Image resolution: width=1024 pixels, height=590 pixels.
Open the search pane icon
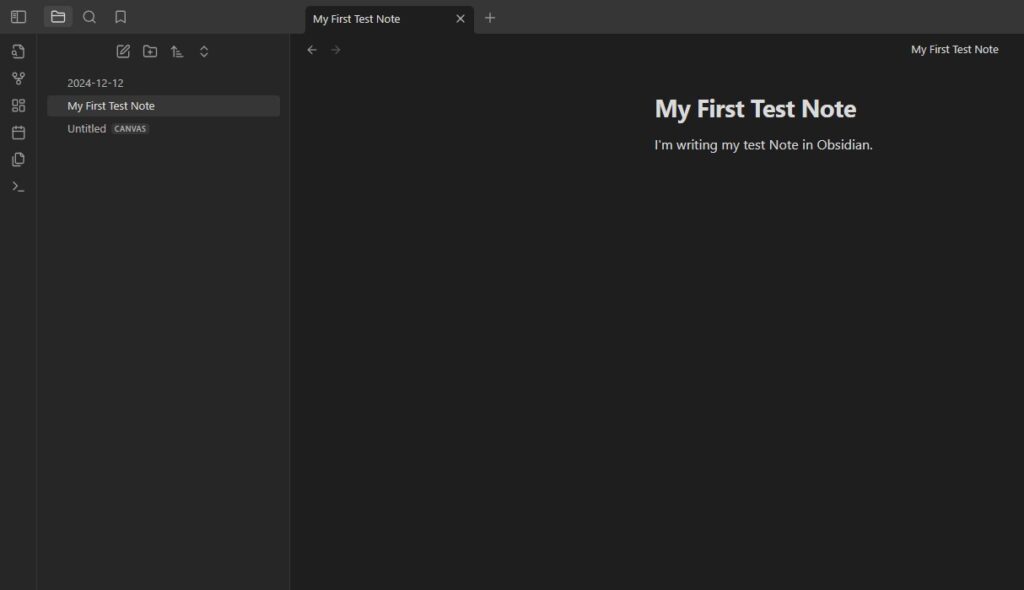tap(89, 17)
